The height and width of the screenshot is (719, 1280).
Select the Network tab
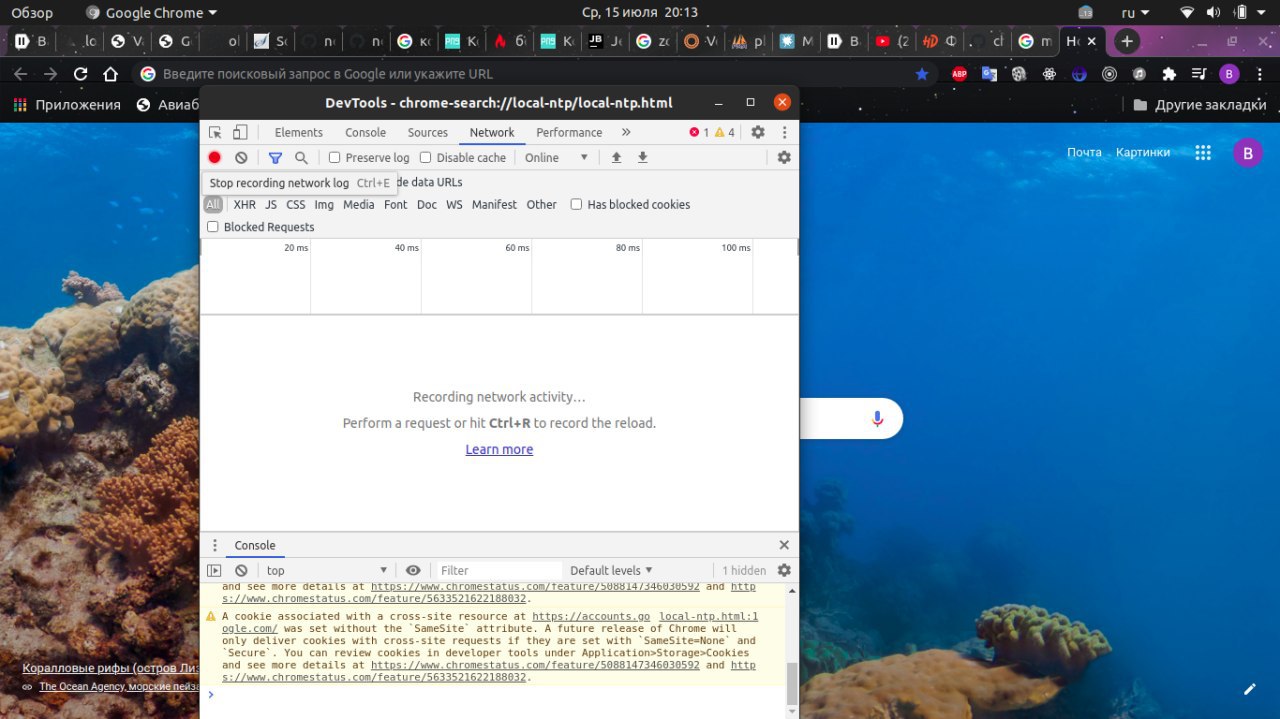[492, 132]
